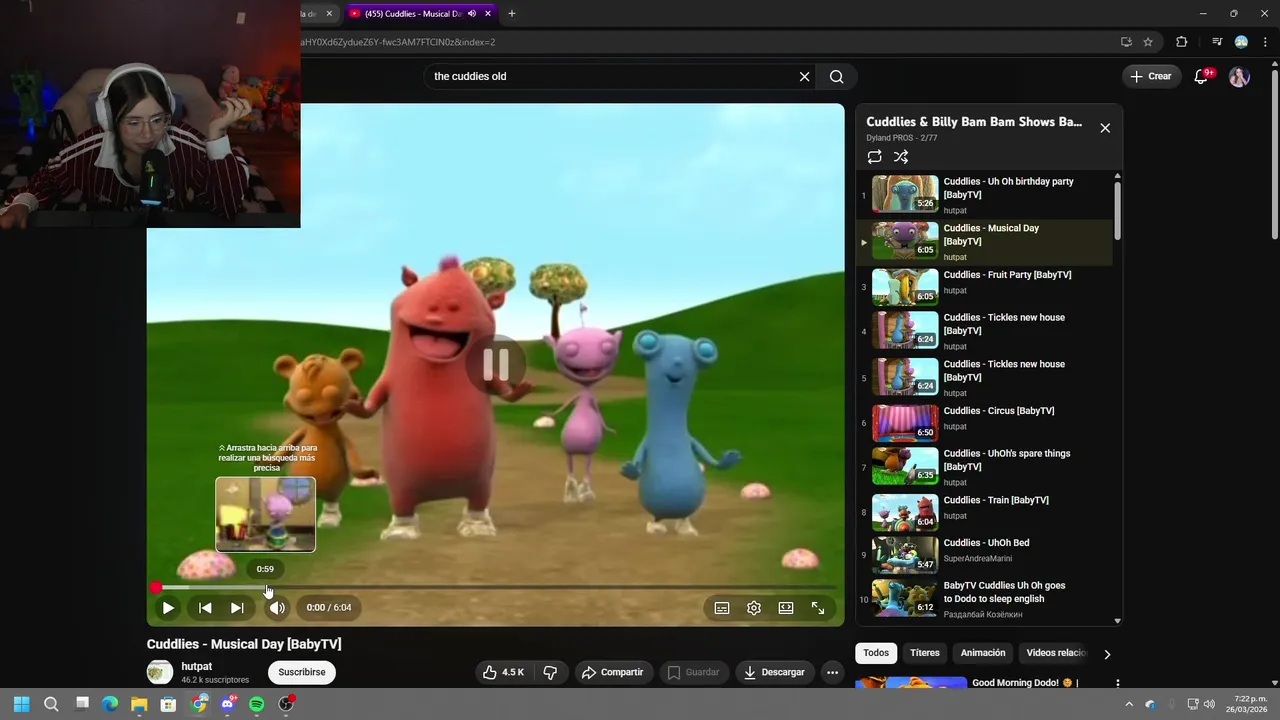The height and width of the screenshot is (720, 1280).
Task: Select the Todos filter chip
Action: point(876,653)
